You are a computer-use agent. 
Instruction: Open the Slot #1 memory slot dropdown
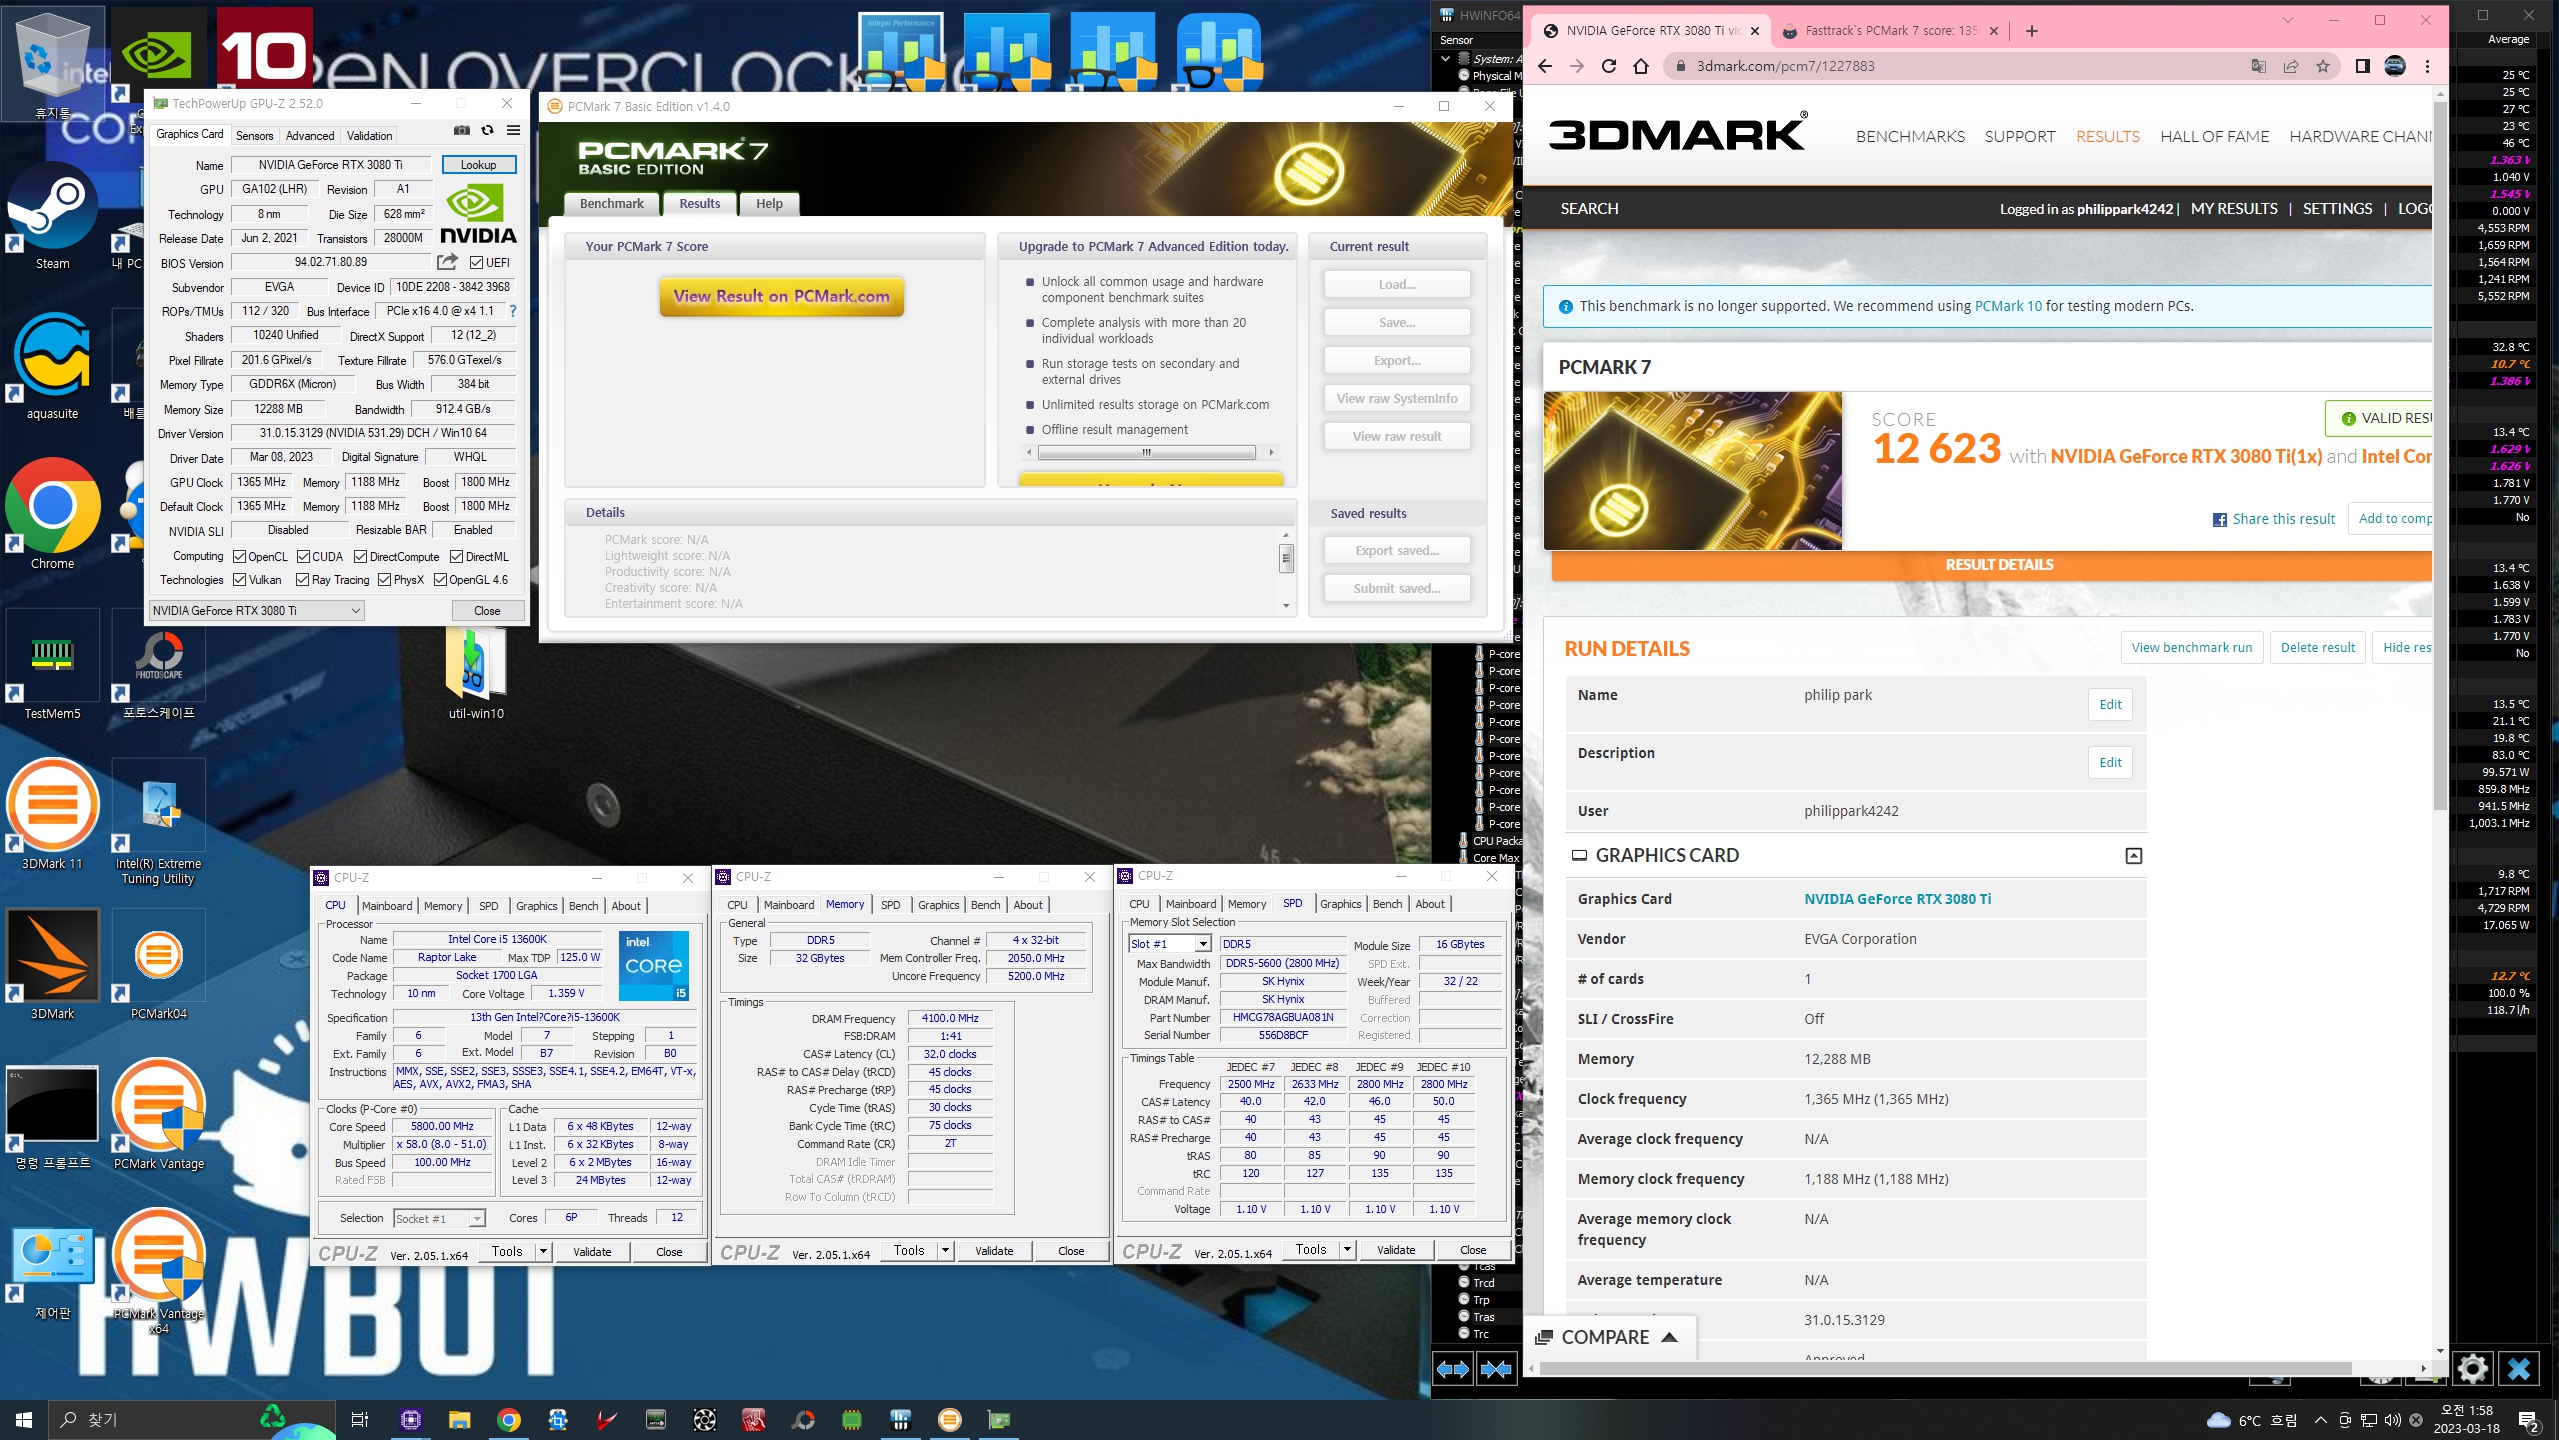(1169, 944)
